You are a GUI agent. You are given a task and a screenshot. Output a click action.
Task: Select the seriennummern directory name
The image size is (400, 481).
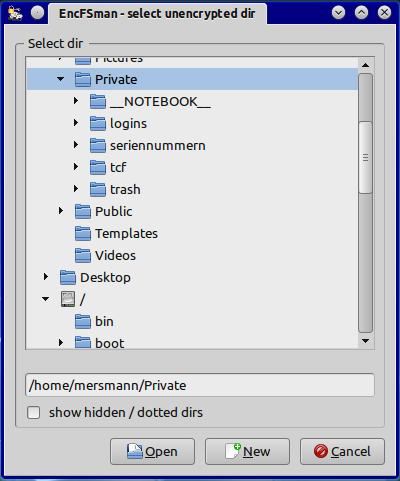click(158, 146)
